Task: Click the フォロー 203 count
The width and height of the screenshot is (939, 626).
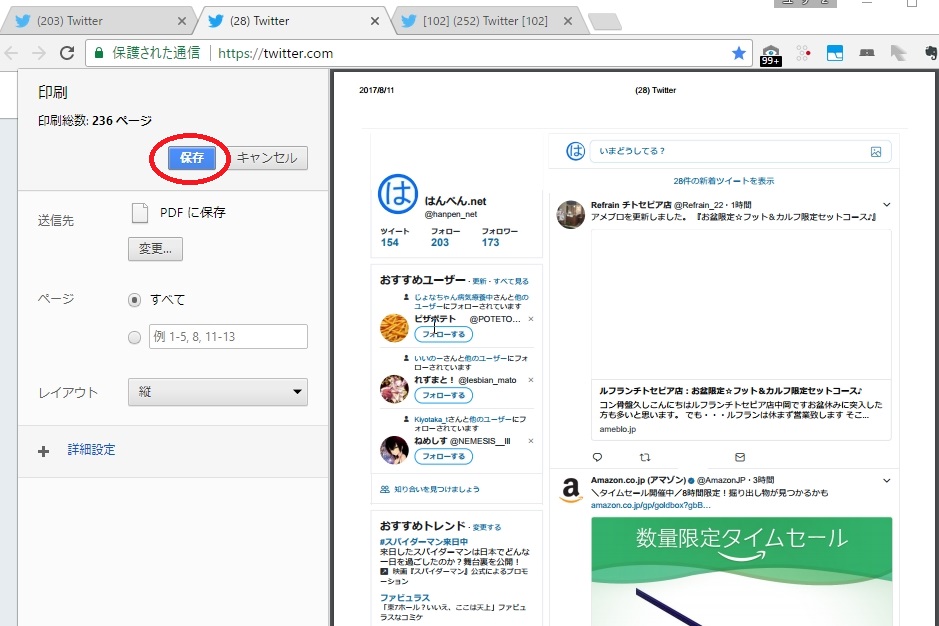Action: pos(445,237)
